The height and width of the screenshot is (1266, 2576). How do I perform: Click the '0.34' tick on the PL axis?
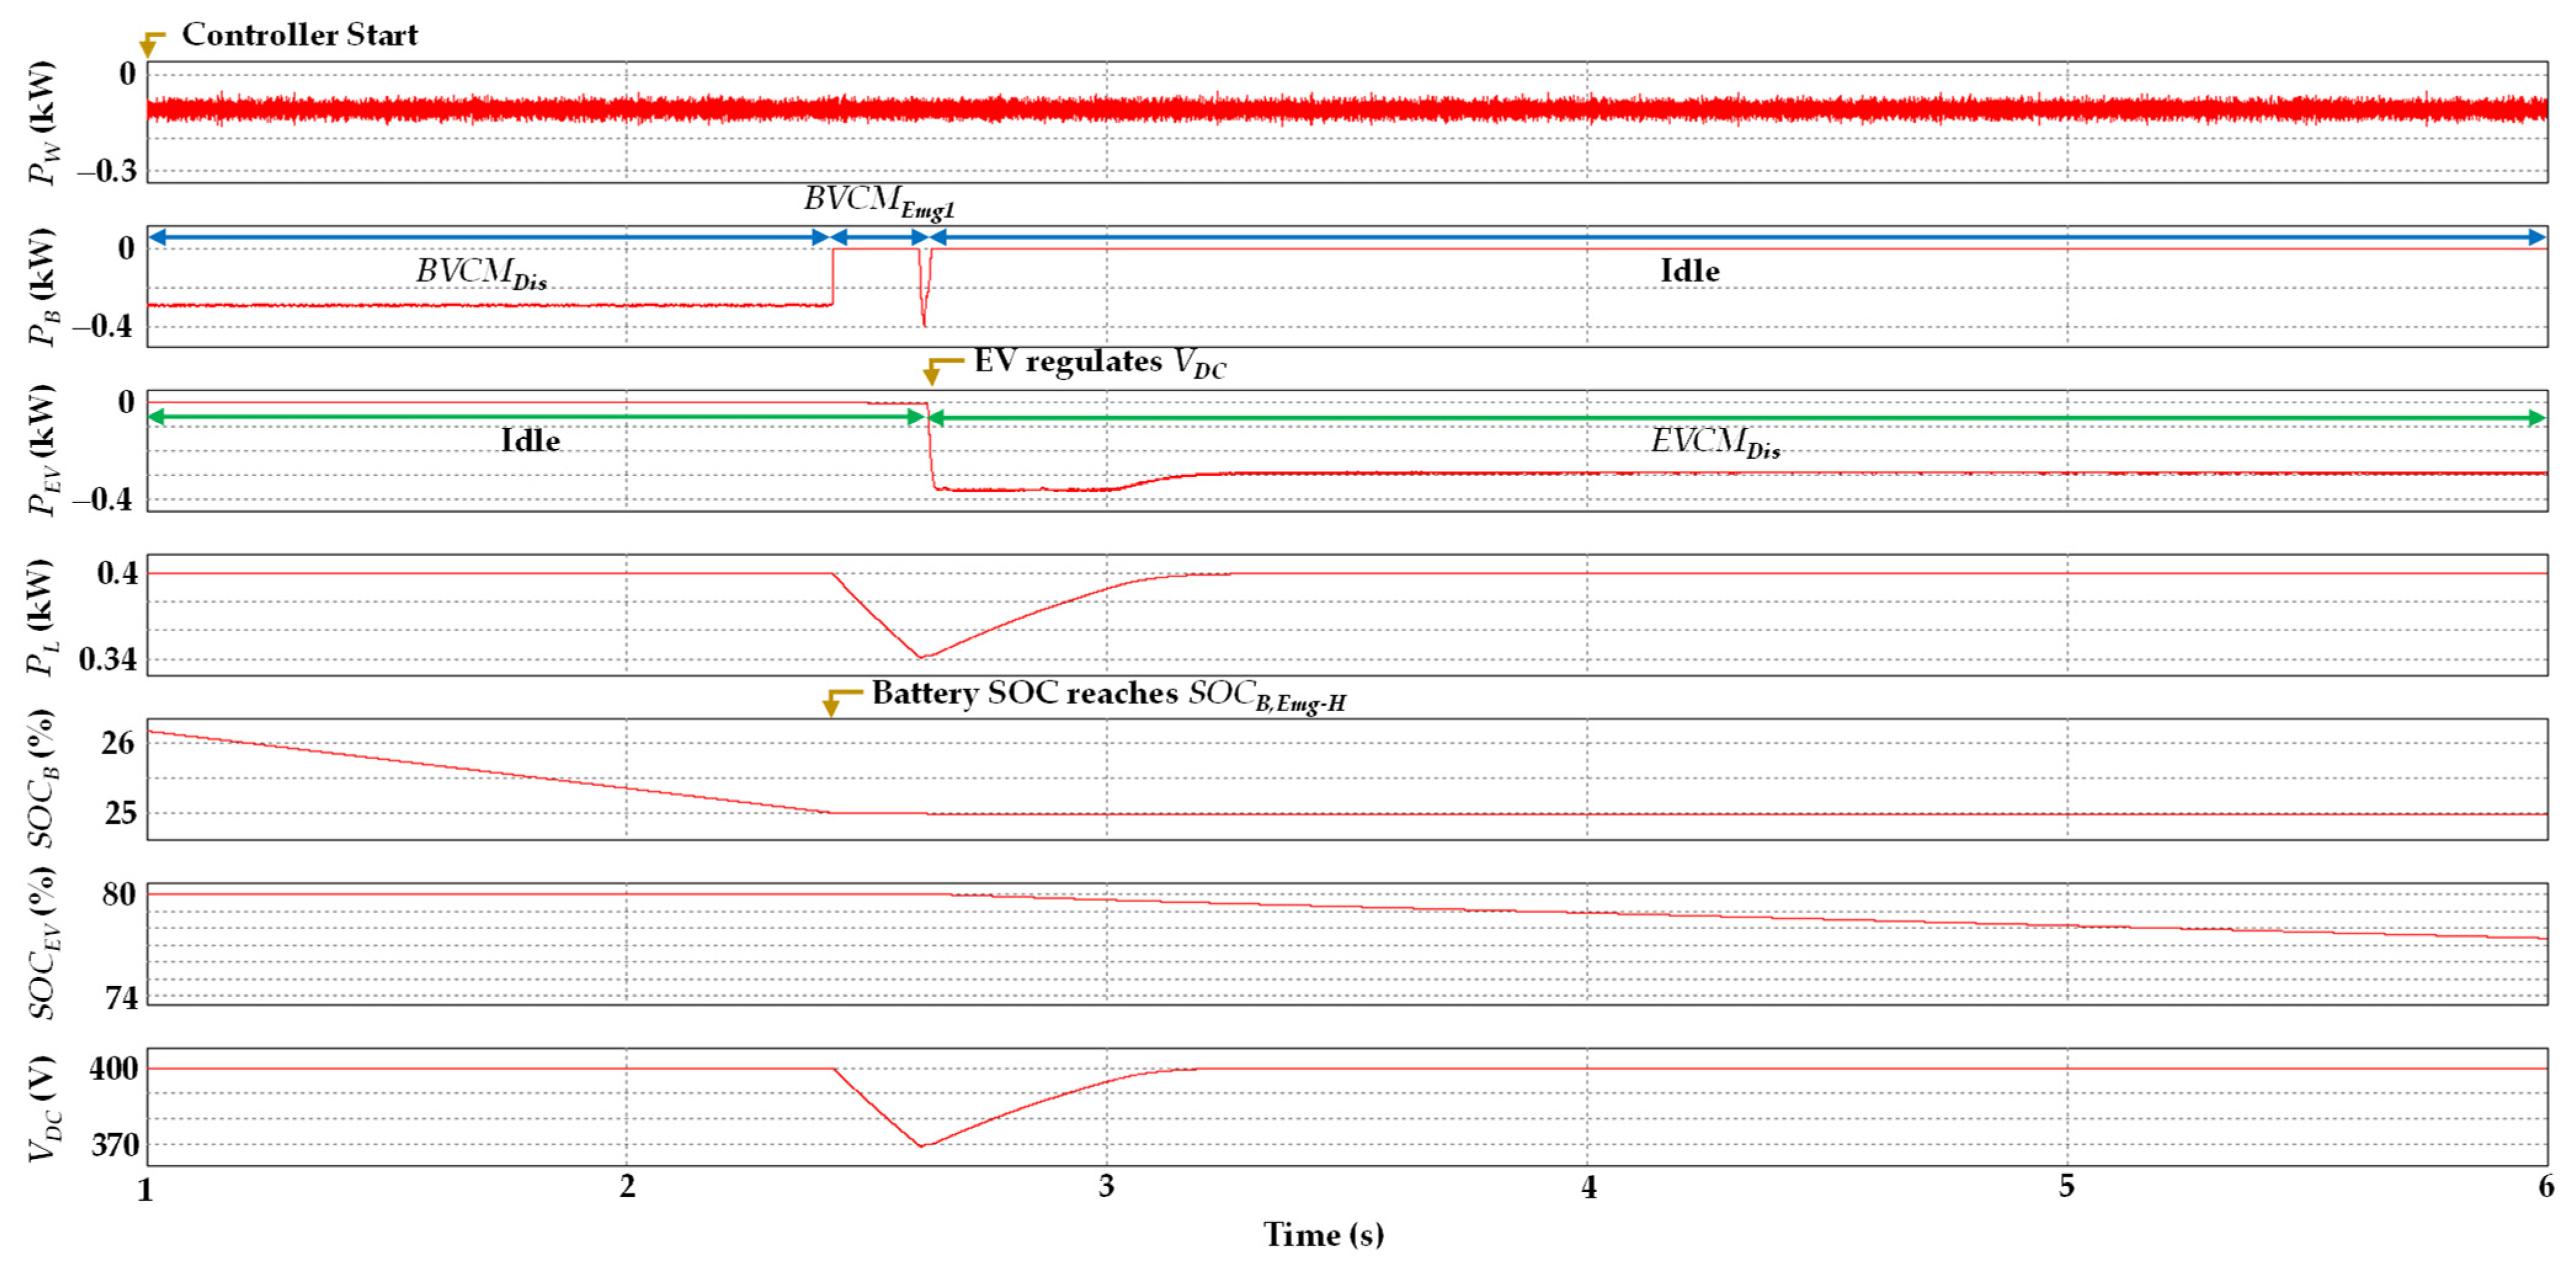(108, 659)
